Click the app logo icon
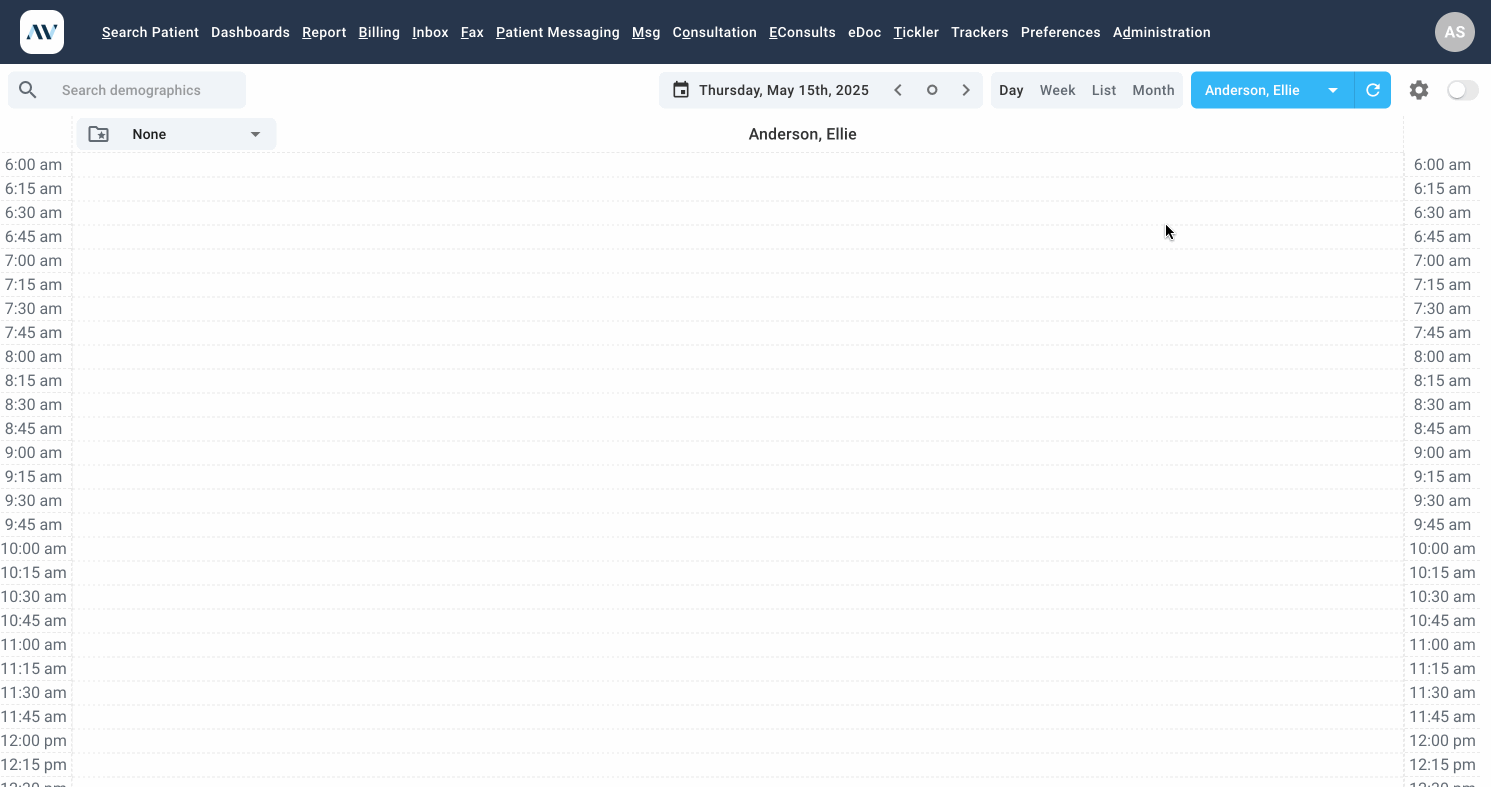This screenshot has height=787, width=1491. [x=42, y=32]
